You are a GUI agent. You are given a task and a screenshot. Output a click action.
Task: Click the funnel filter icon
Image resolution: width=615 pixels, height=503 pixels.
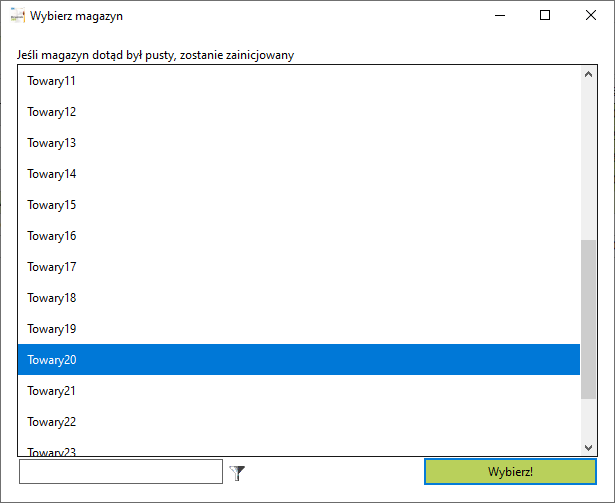[237, 473]
